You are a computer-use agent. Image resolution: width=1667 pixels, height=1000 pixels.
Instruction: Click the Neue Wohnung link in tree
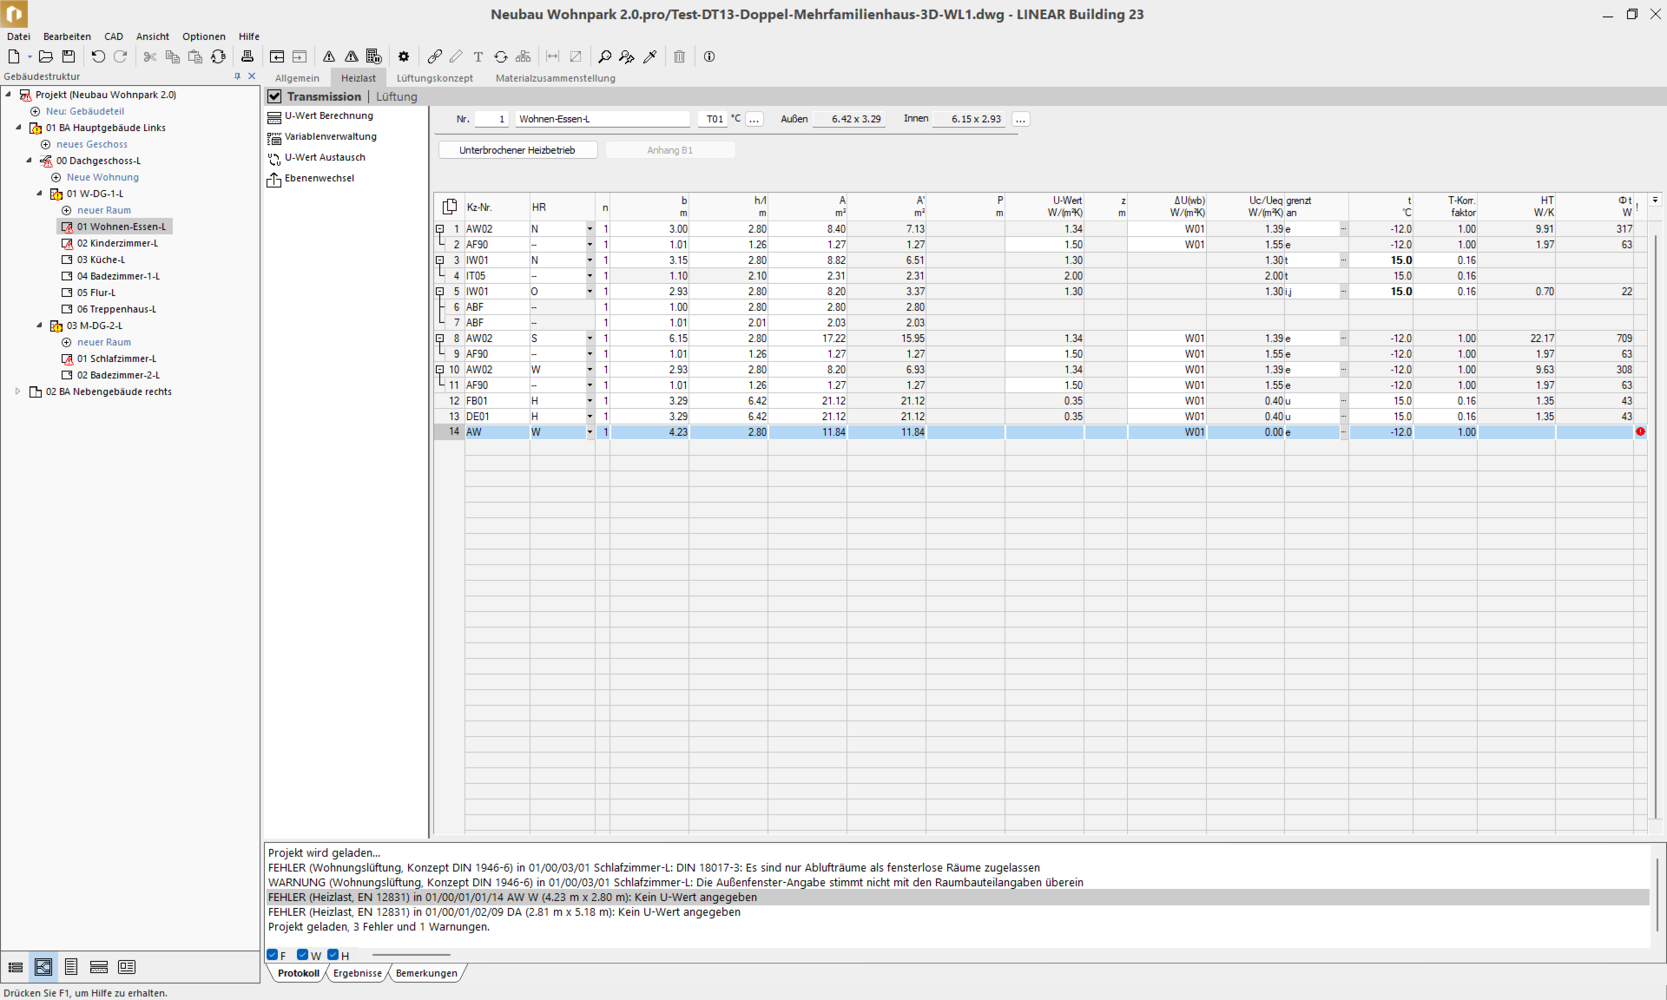coord(102,177)
